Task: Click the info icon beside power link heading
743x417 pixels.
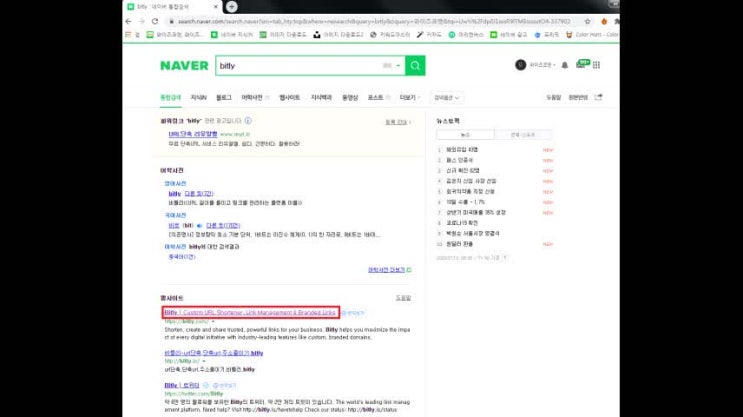Action: tap(248, 121)
